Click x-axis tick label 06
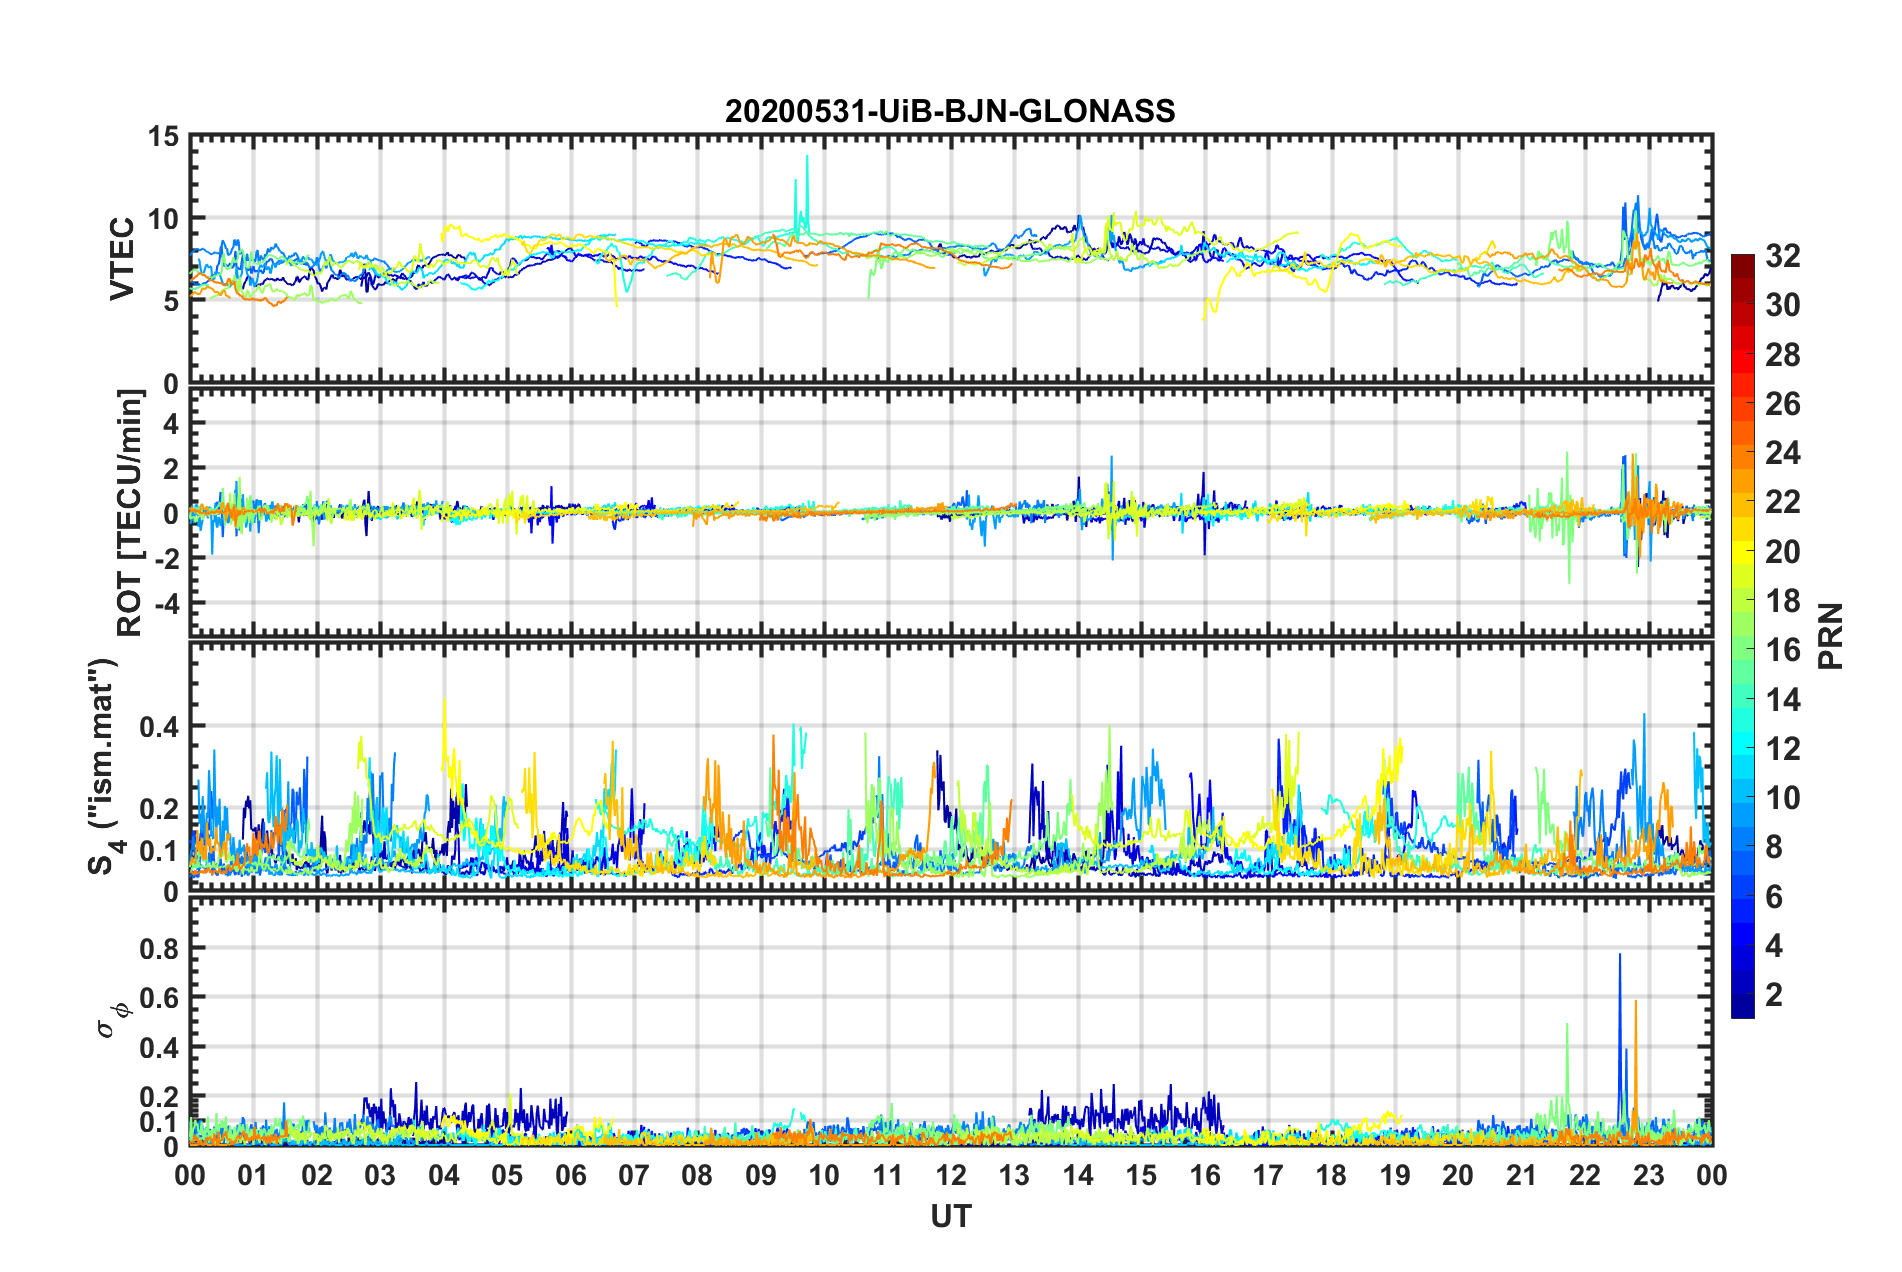 [x=571, y=1175]
